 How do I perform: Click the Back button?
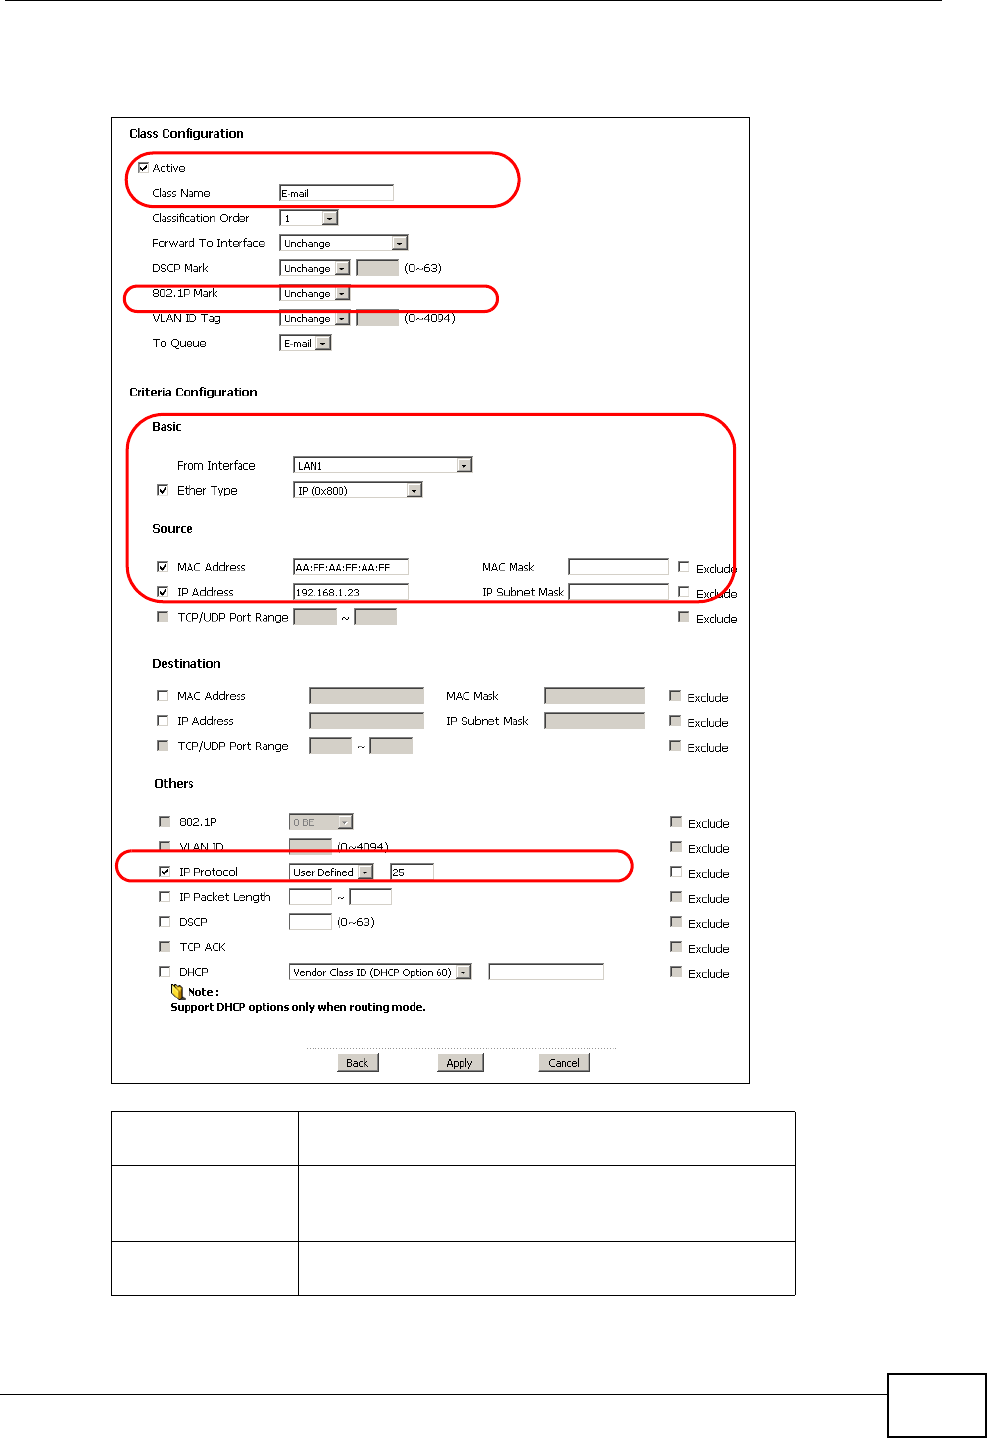click(358, 1063)
